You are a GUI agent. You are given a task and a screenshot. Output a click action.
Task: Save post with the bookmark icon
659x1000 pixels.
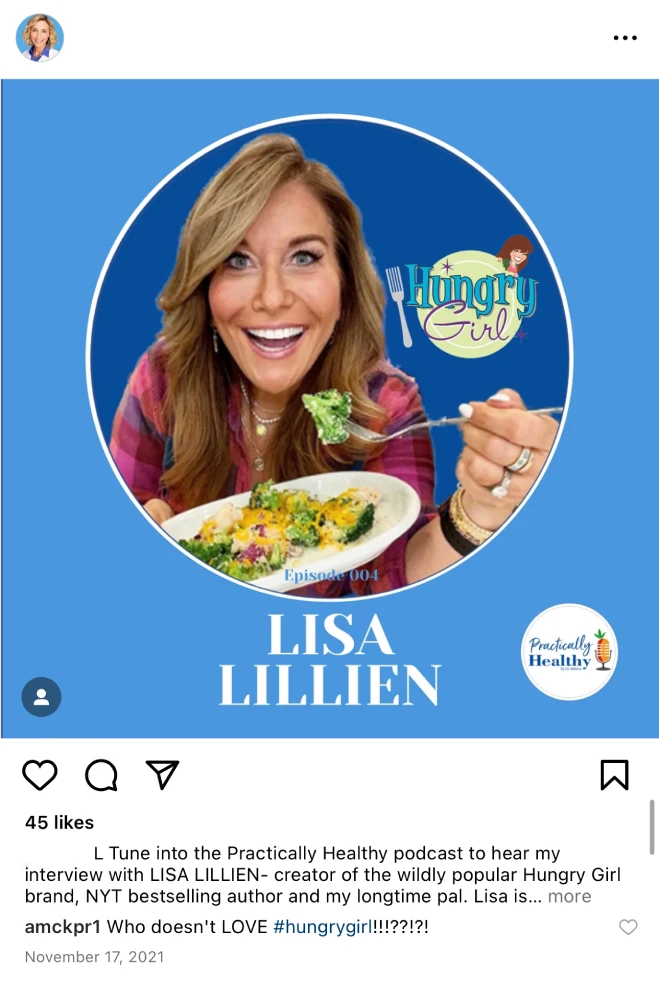pyautogui.click(x=614, y=774)
